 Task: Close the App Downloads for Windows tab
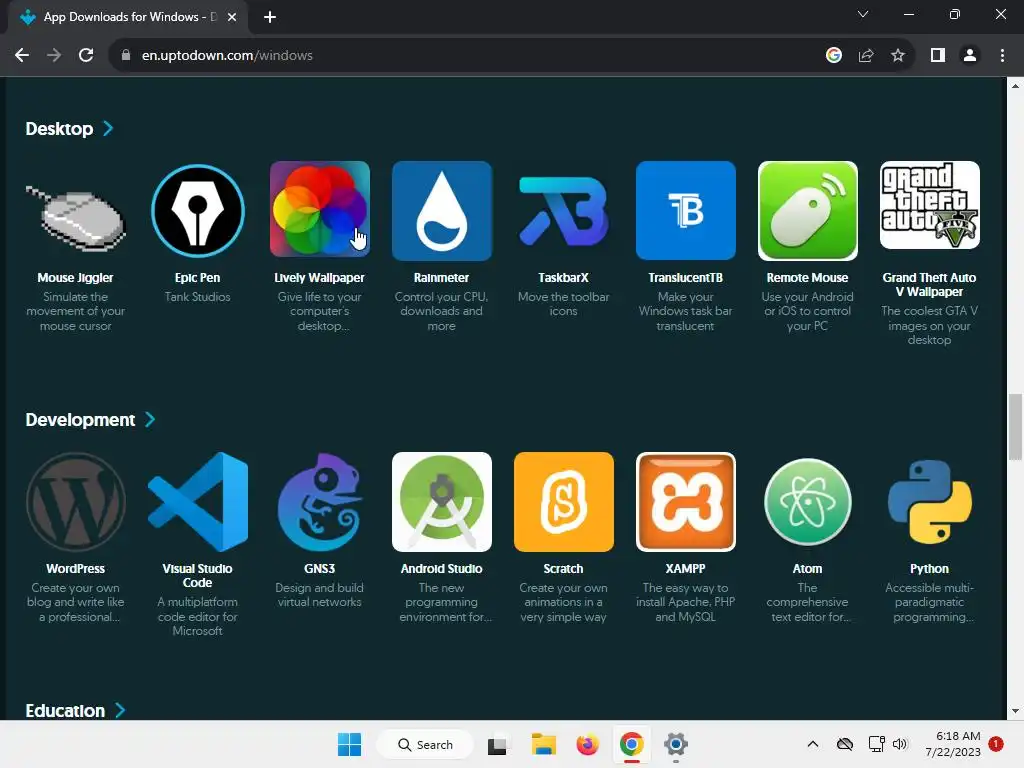point(232,18)
